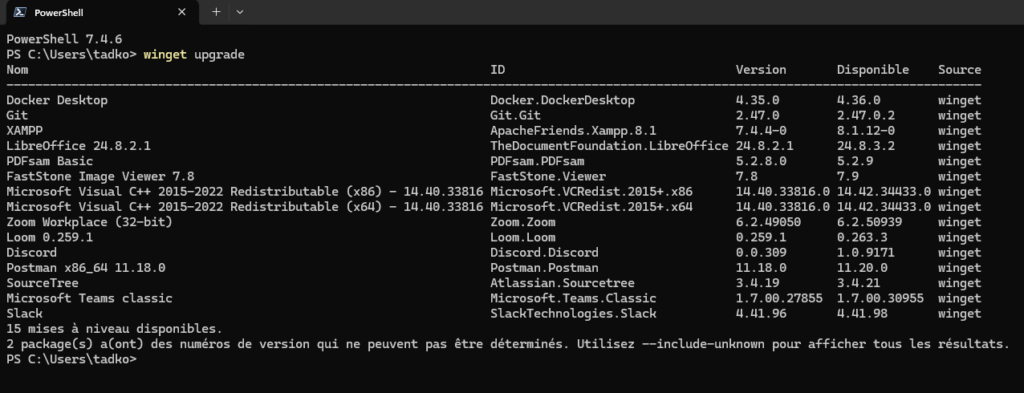This screenshot has height=393, width=1024.
Task: Click the Microsoft Teams classic row name
Action: [89, 298]
